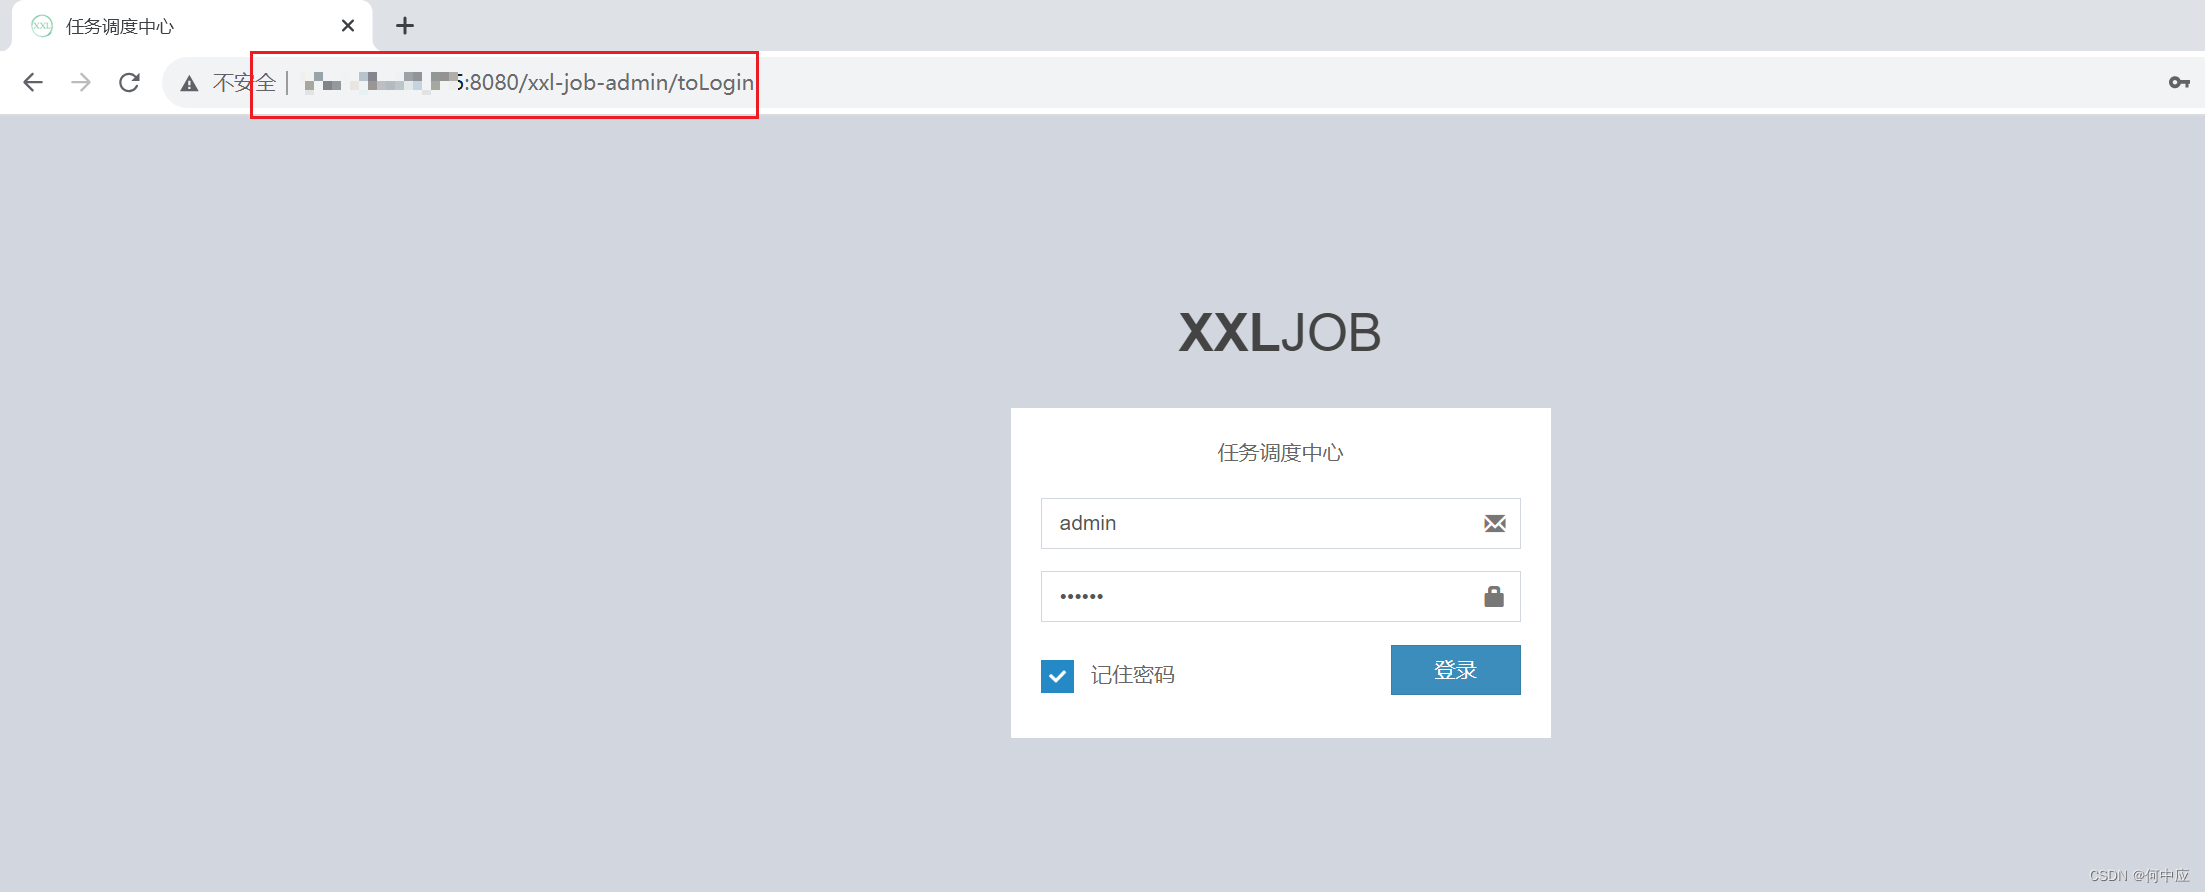Toggle the 记住密码 checkbox

pos(1057,676)
